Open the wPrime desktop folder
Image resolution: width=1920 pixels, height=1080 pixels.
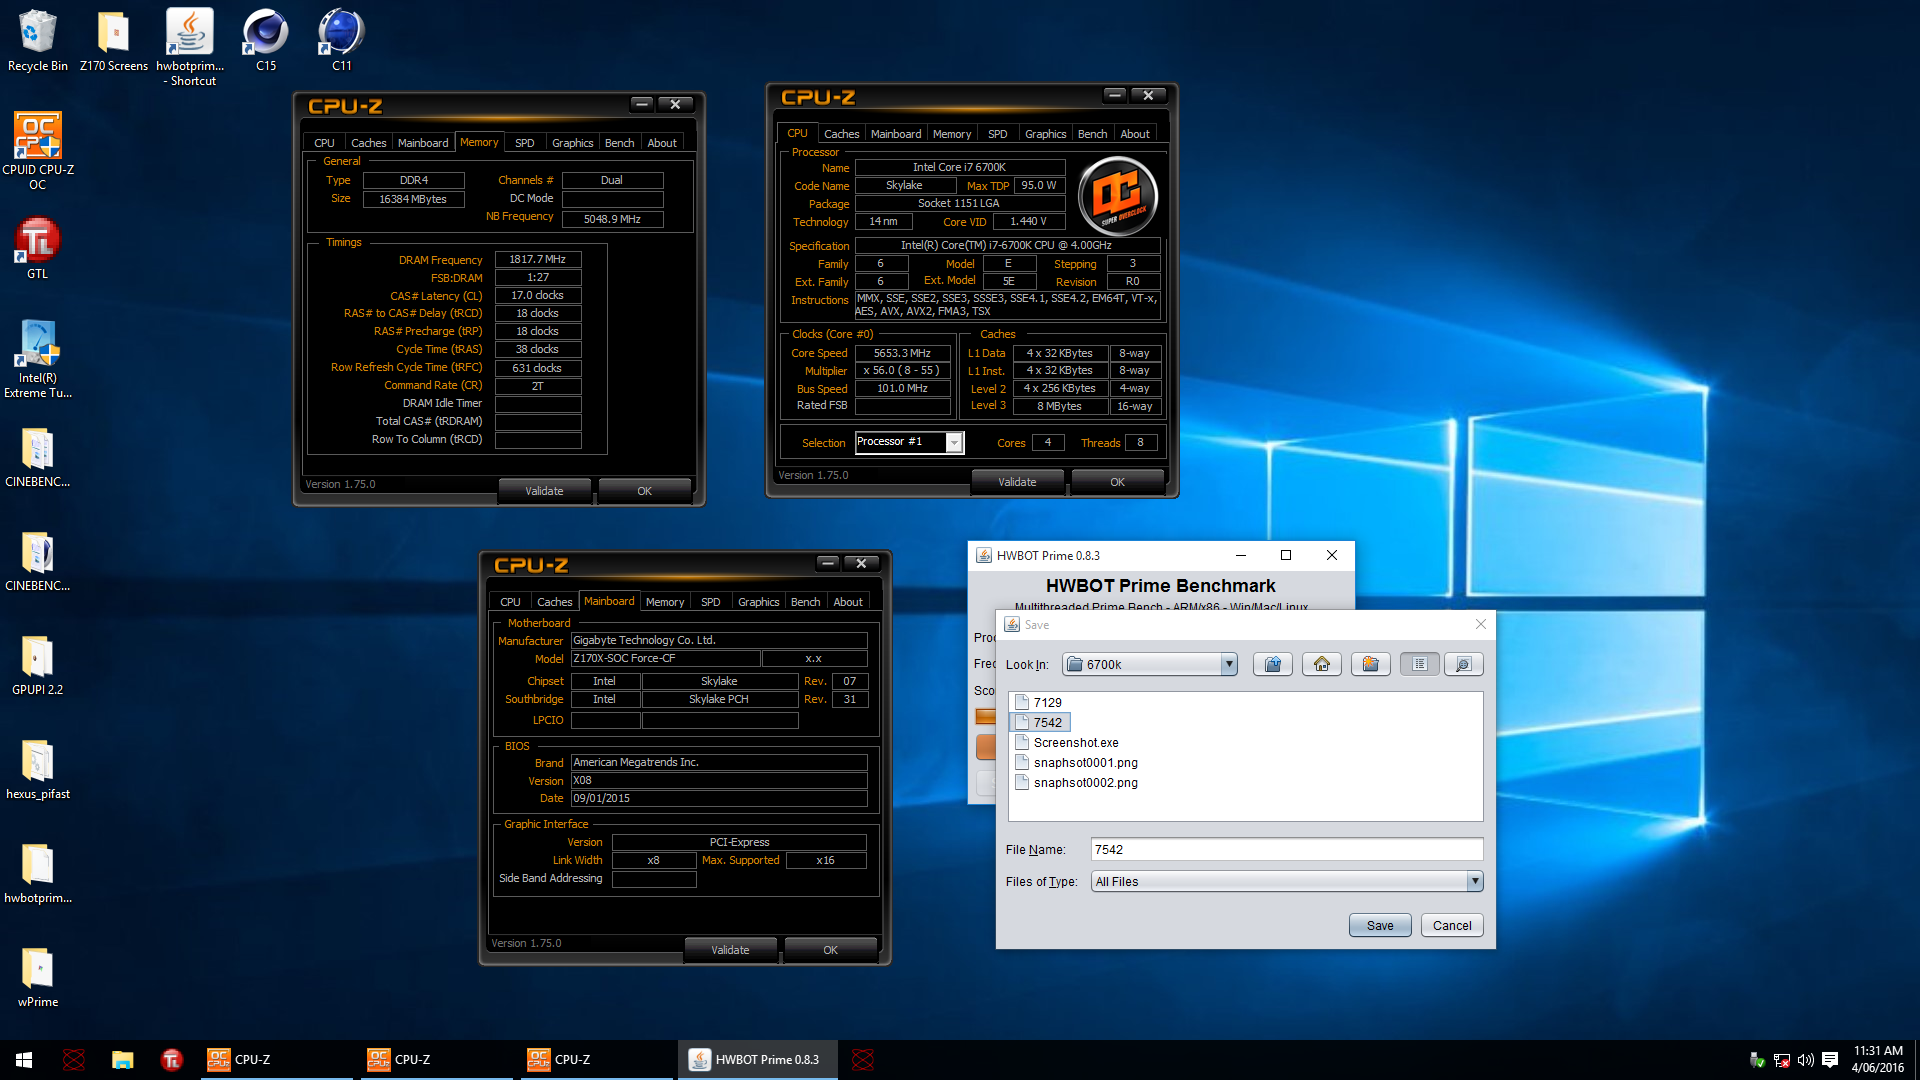[x=38, y=978]
